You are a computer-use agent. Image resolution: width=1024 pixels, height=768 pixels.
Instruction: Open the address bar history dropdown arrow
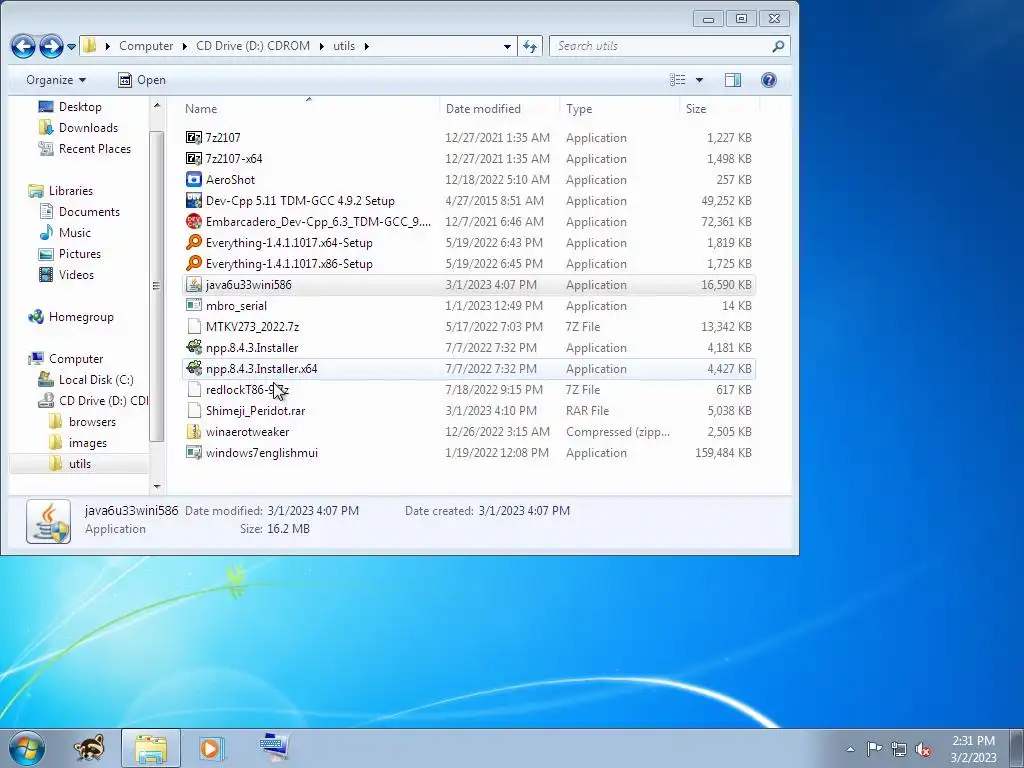point(507,46)
